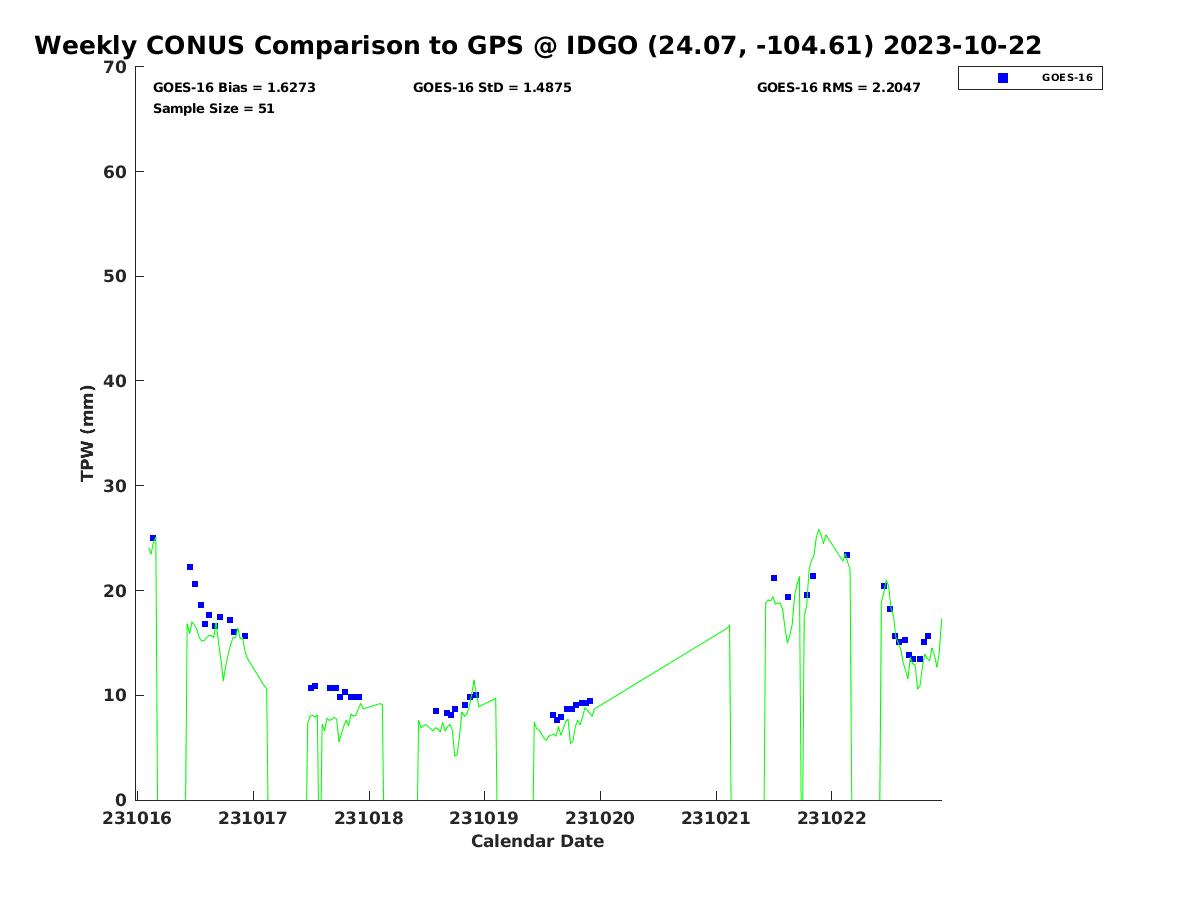Click the y-axis tick label 70
This screenshot has width=1200, height=900.
click(x=116, y=67)
